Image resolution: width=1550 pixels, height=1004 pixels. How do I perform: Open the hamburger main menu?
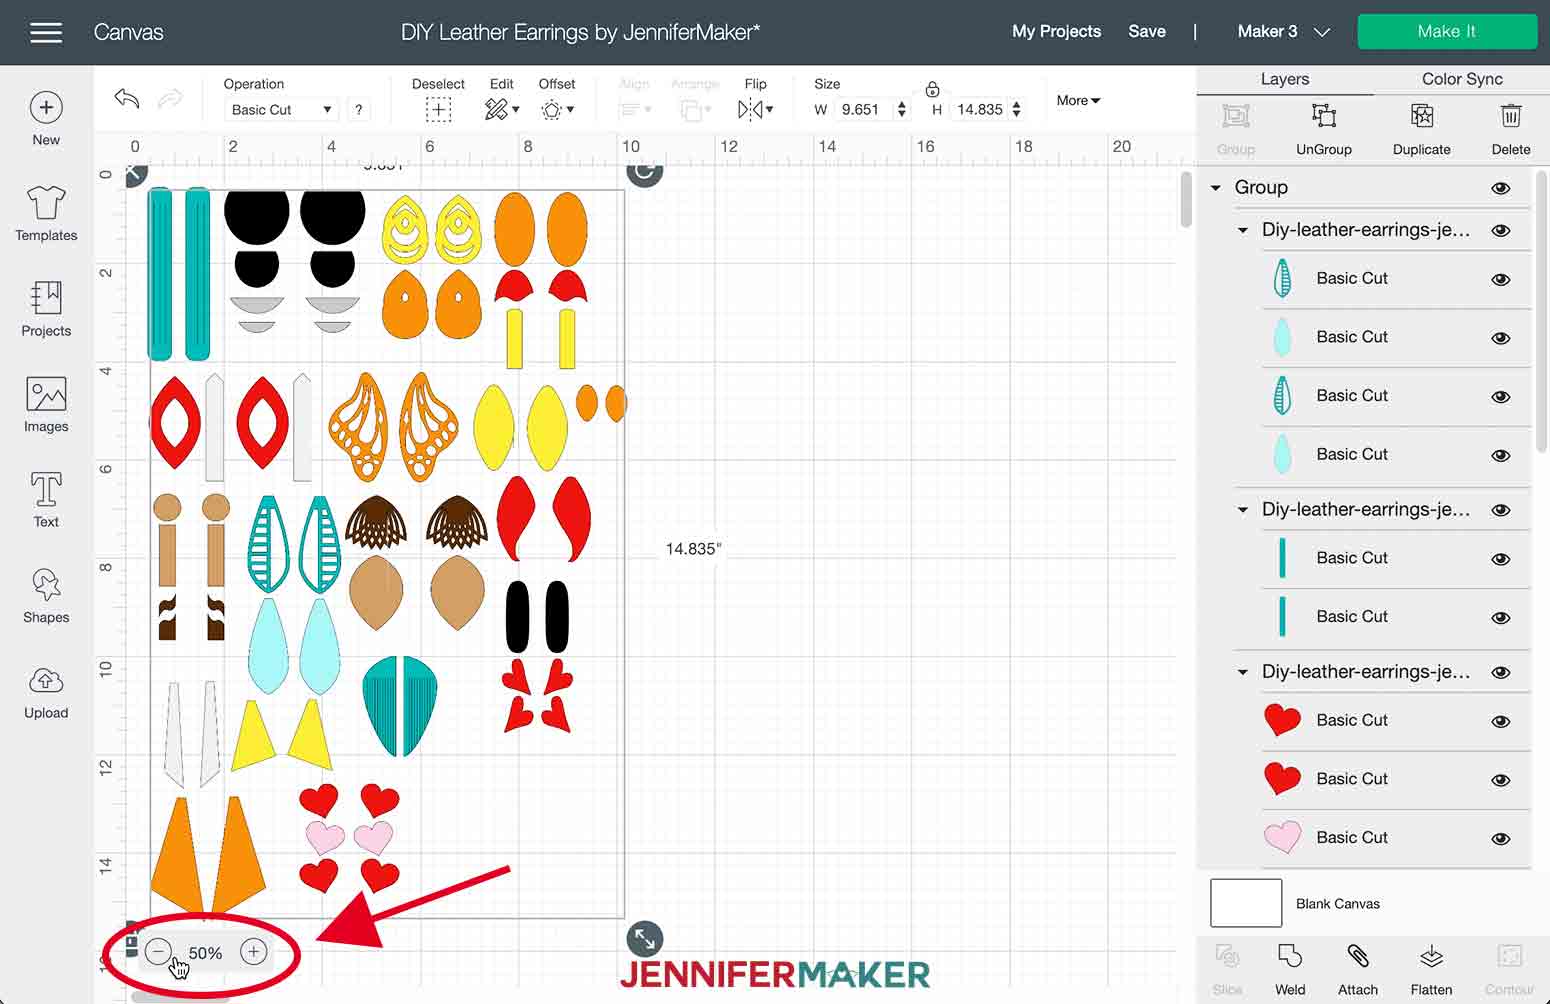tap(46, 32)
